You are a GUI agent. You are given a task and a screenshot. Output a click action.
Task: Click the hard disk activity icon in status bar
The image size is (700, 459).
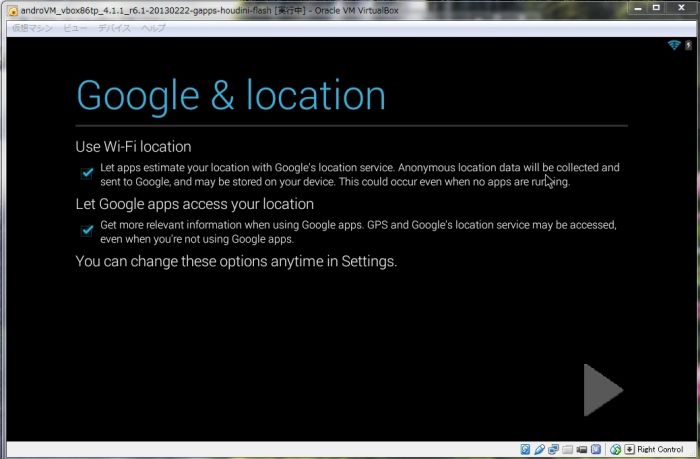tap(525, 449)
